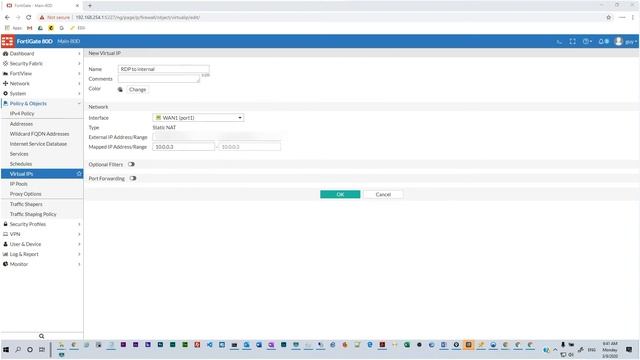Click the Name input field
Screen dimensions: 640x360
(164, 69)
